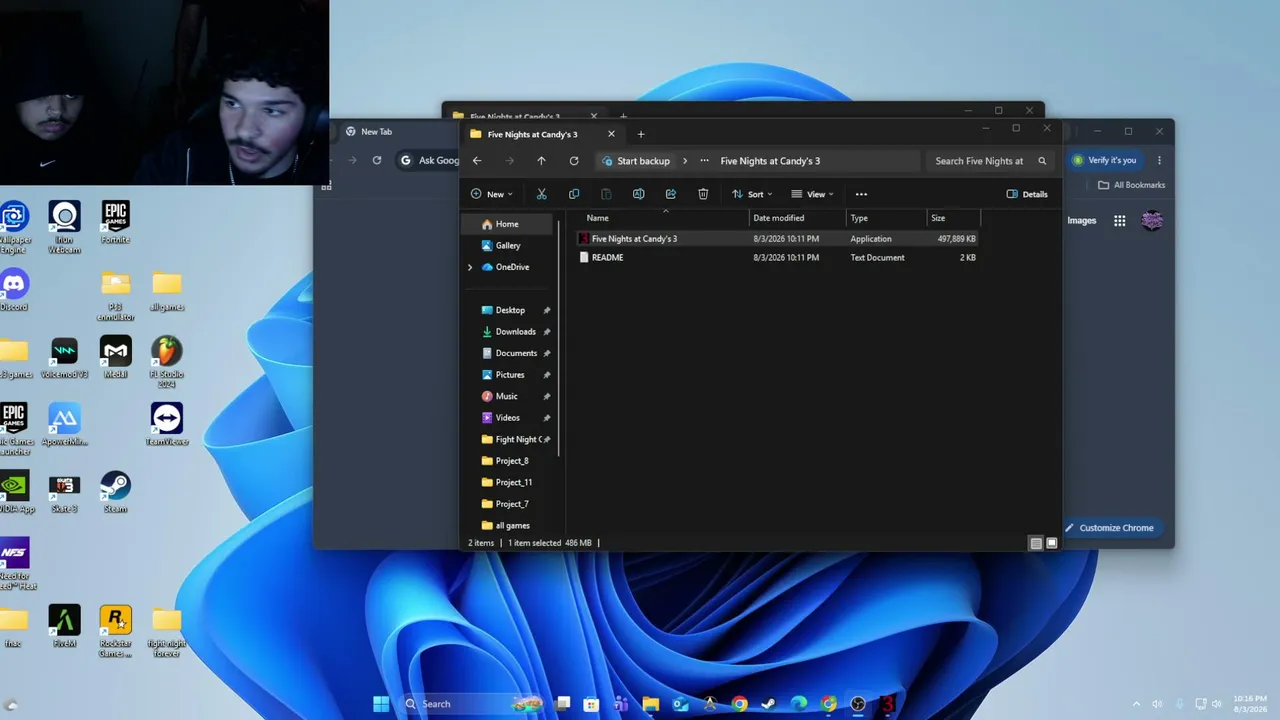This screenshot has height=720, width=1280.
Task: Select the Chrome New Tab tab
Action: [x=377, y=132]
